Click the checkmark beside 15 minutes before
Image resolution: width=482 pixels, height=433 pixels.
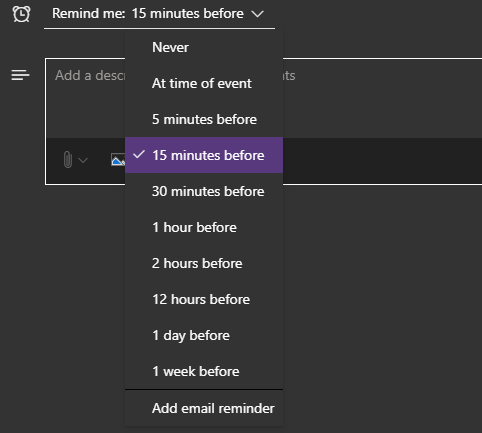tap(139, 154)
